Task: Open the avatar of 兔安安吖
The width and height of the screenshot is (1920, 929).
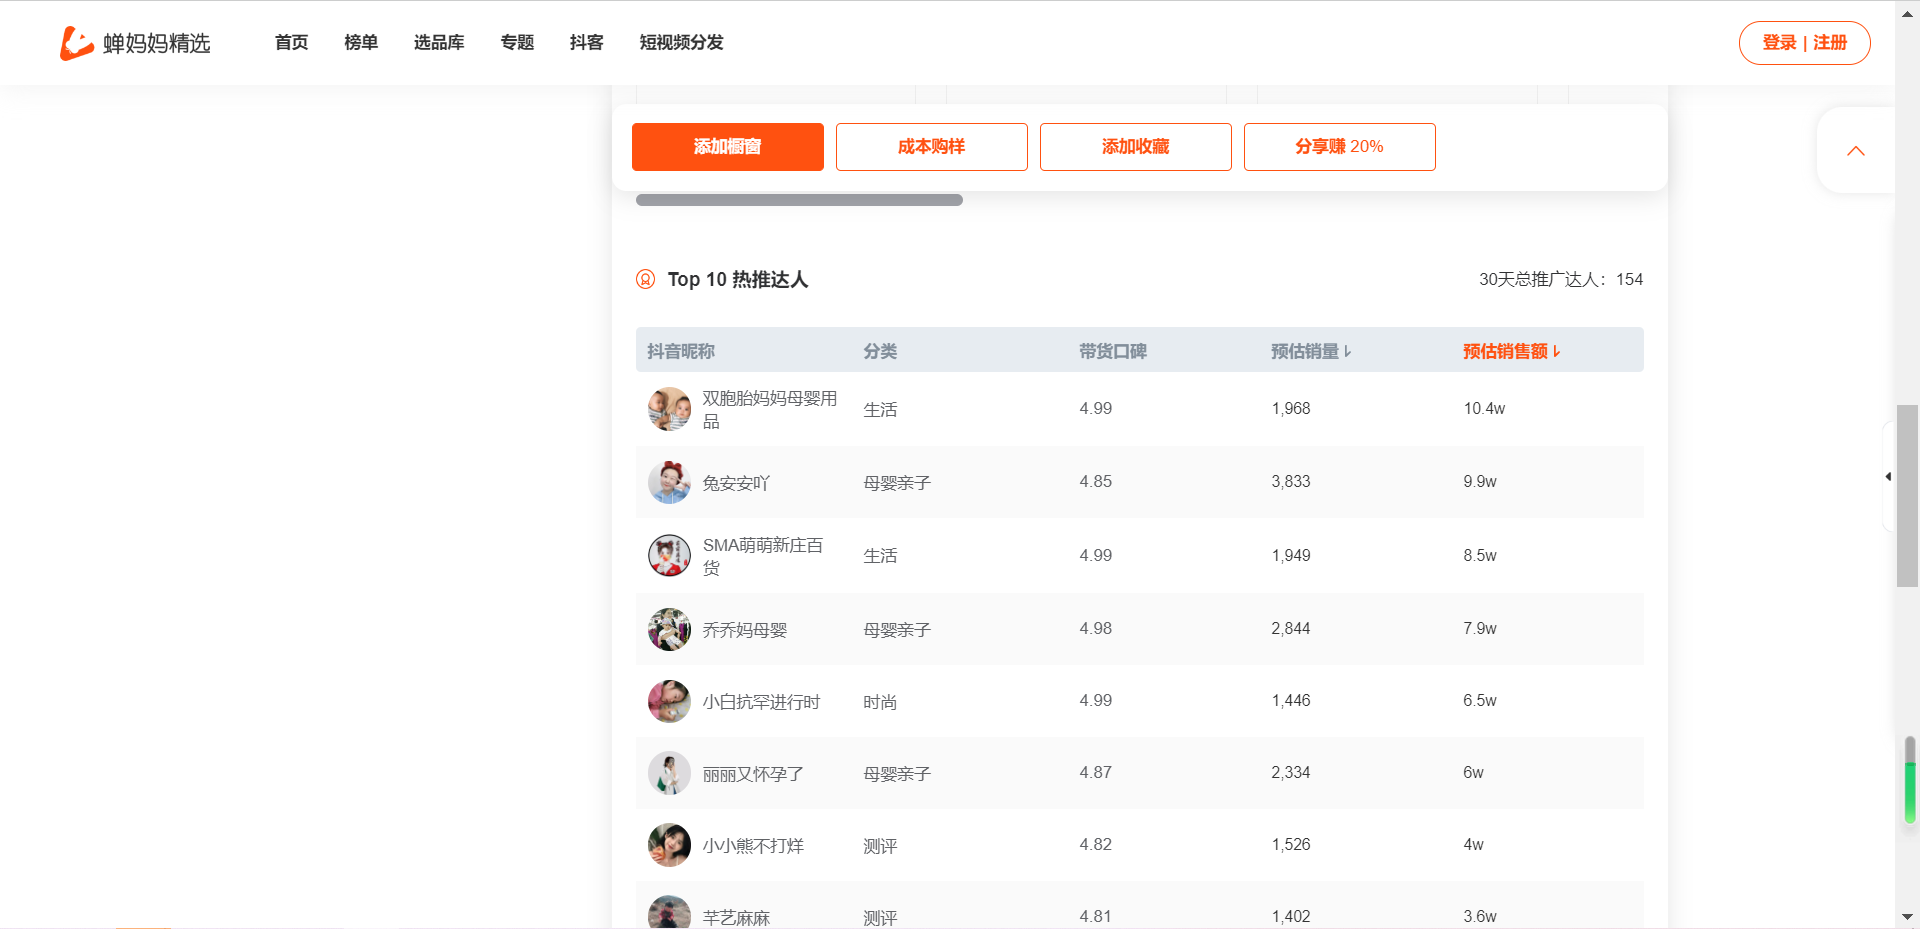Action: click(x=669, y=482)
